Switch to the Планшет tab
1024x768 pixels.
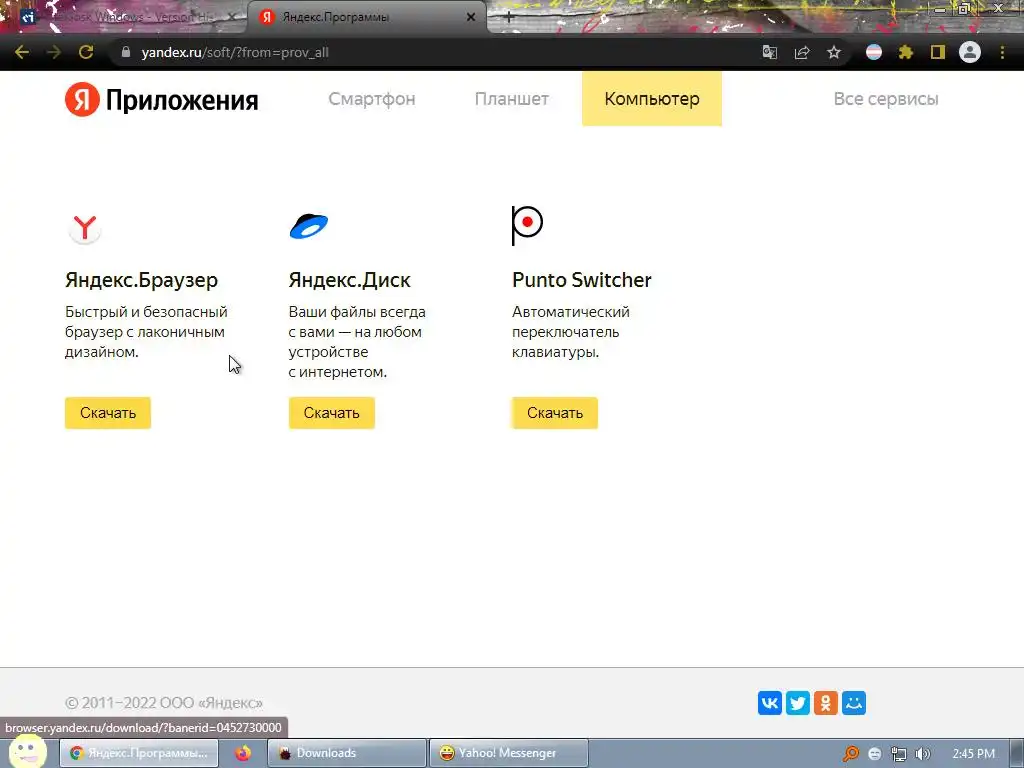click(x=511, y=99)
